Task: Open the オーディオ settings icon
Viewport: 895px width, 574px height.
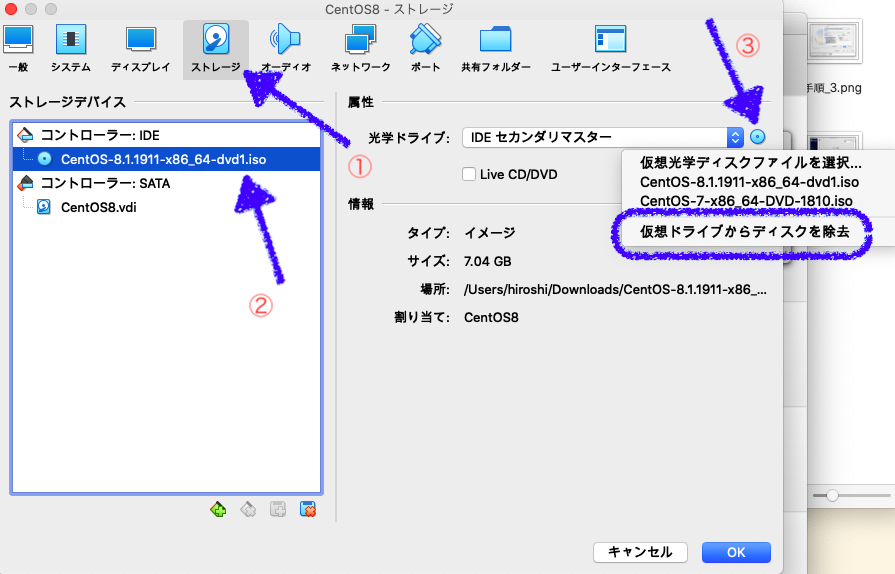Action: click(x=286, y=49)
